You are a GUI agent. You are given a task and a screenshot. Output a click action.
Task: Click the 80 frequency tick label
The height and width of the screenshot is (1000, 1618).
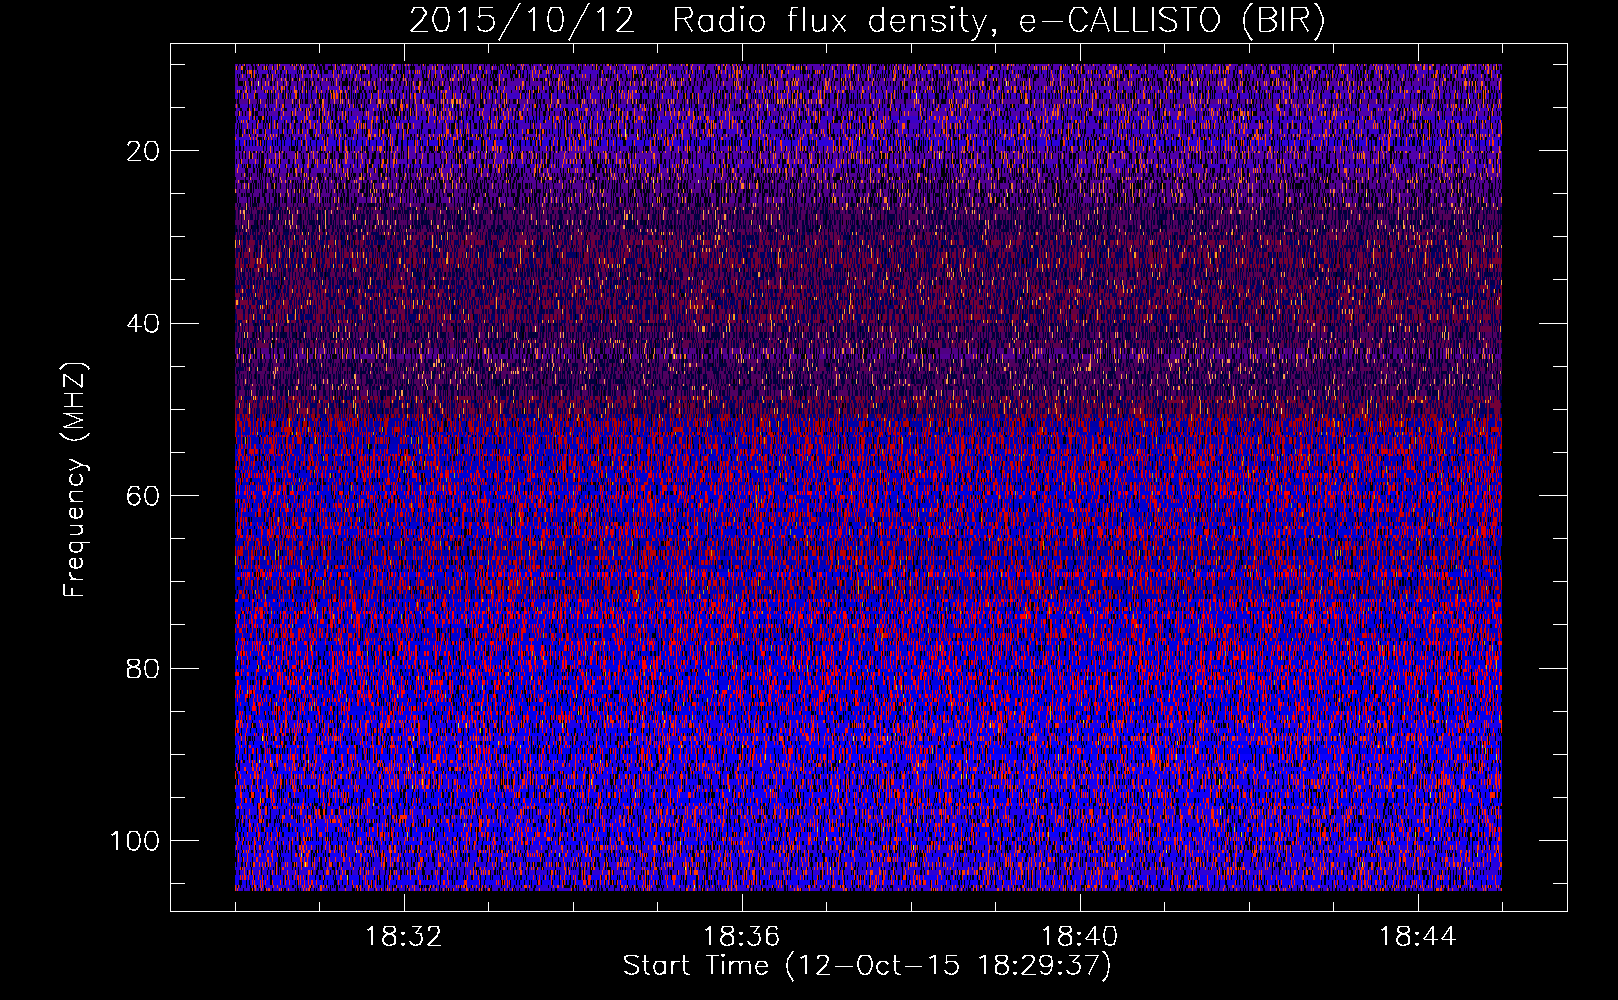143,668
